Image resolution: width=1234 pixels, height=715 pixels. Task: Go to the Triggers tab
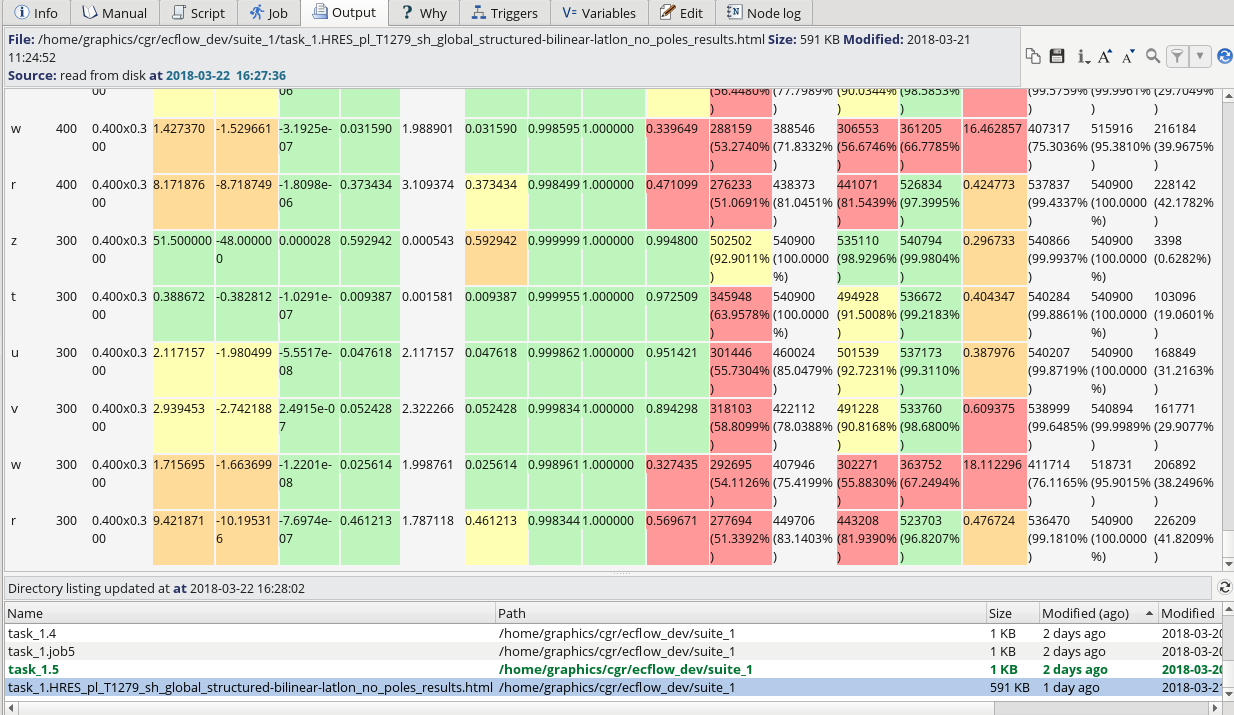click(x=505, y=13)
